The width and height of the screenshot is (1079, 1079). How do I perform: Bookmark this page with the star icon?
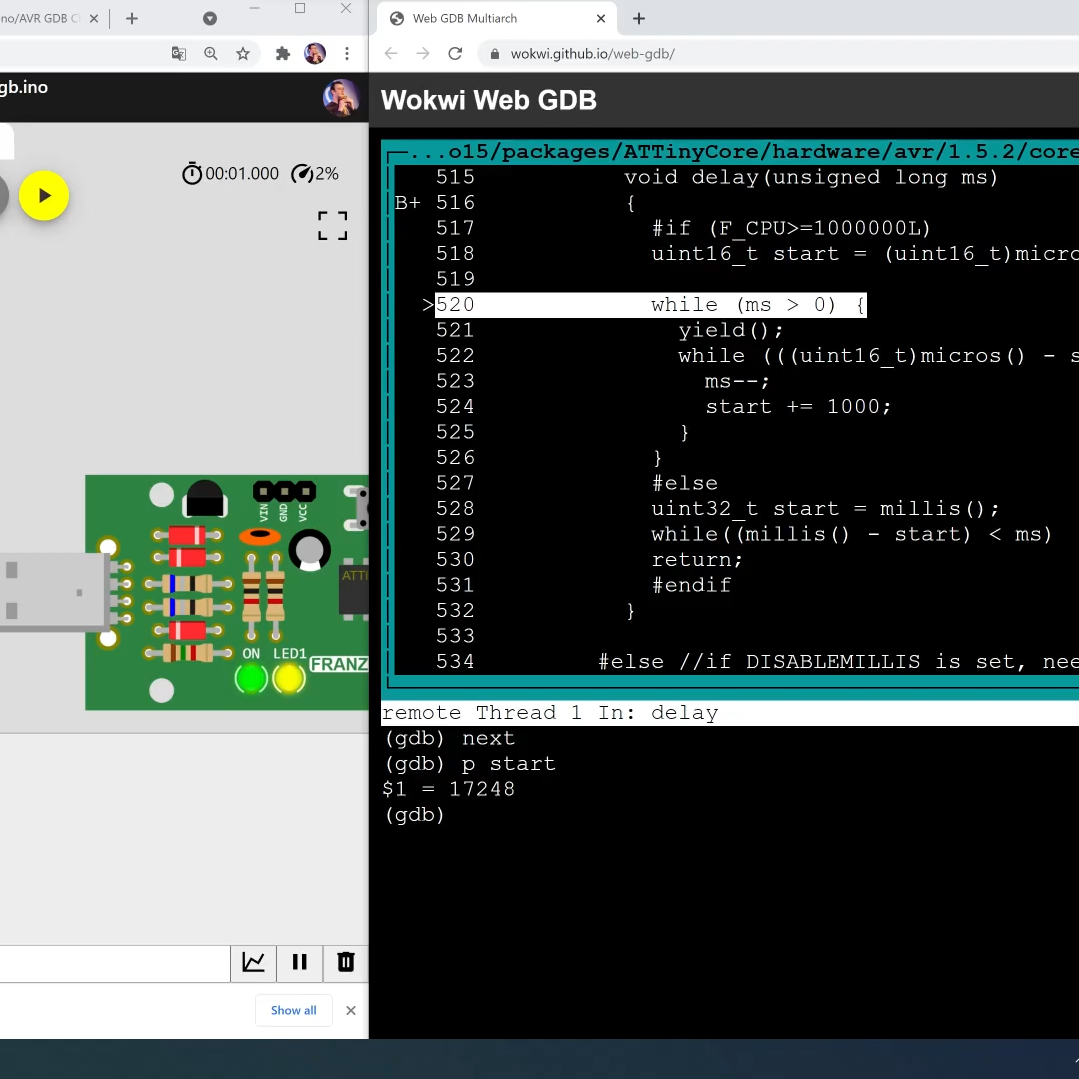click(x=243, y=54)
